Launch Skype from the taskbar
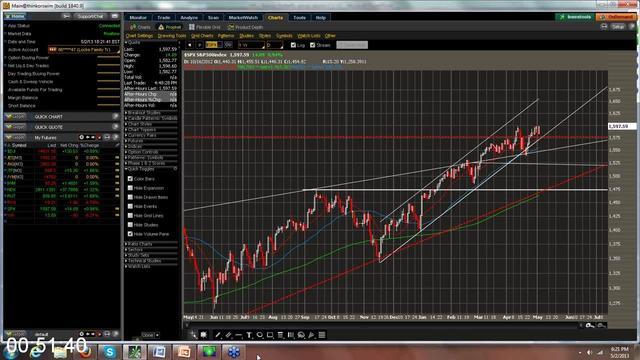The image size is (640, 360). 109,352
